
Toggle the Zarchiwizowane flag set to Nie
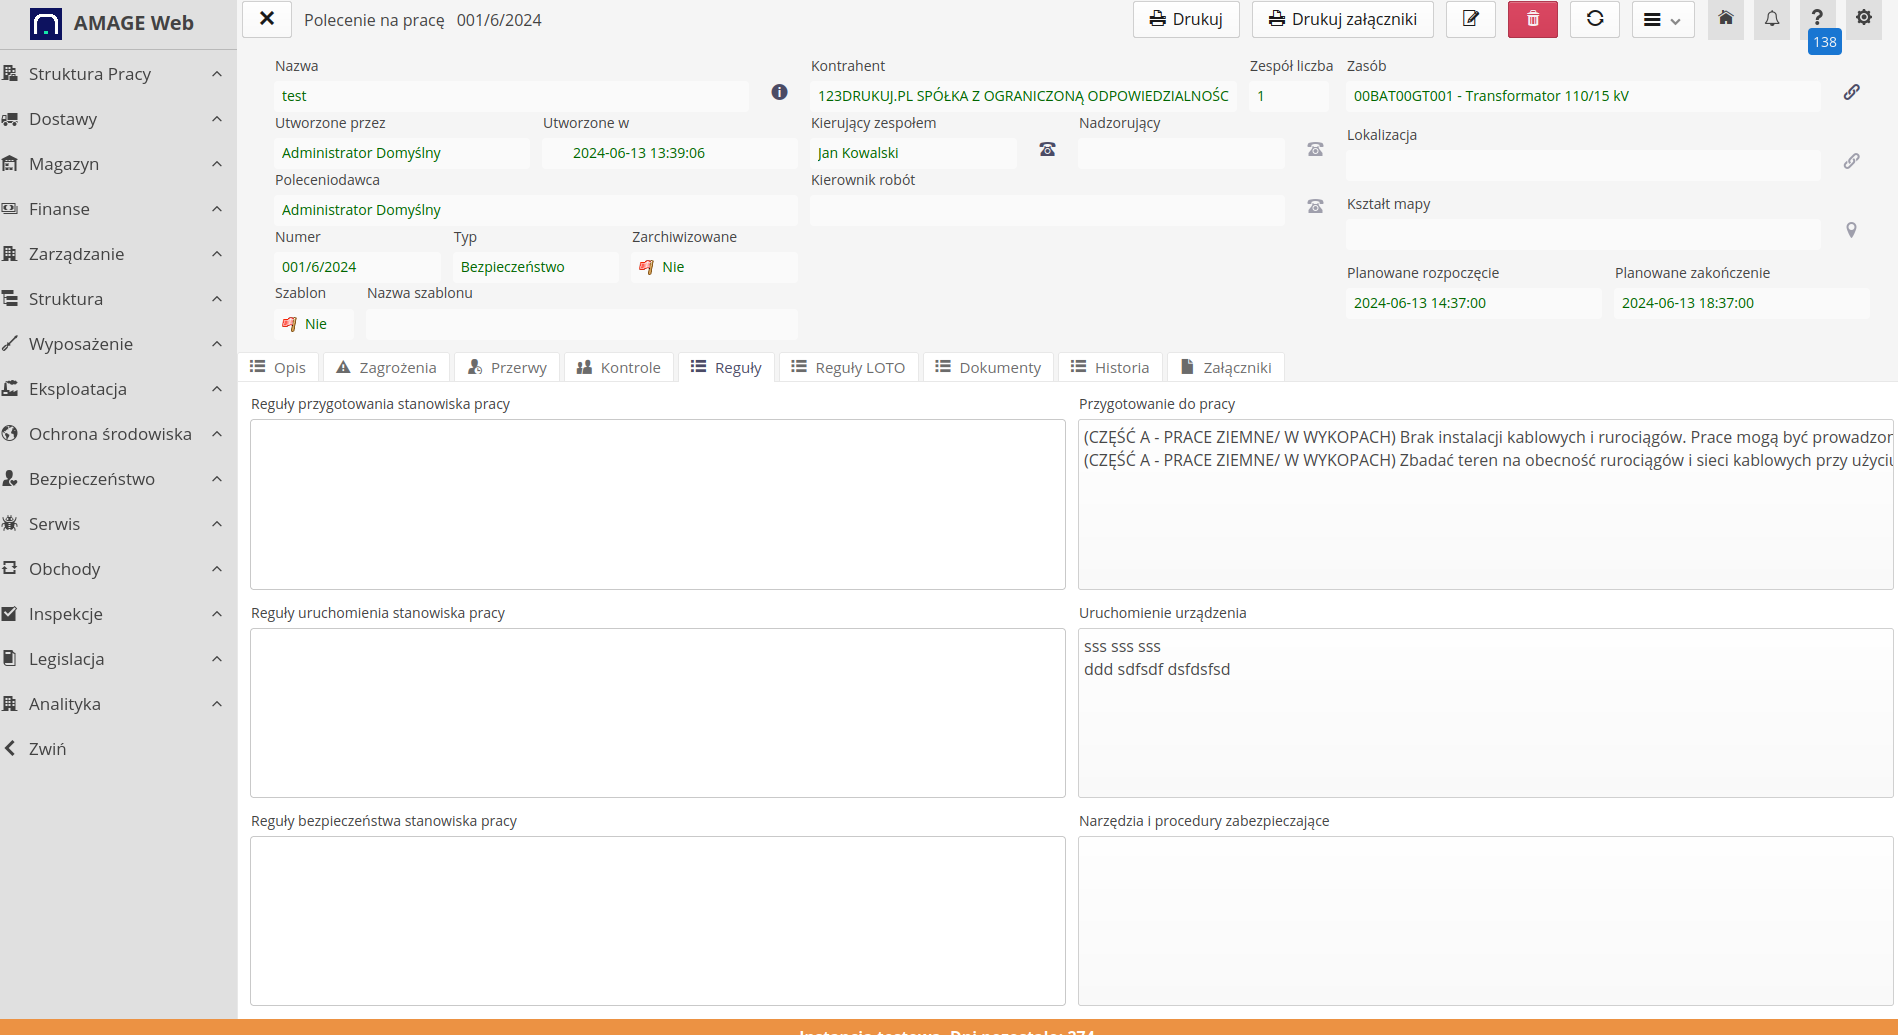661,267
